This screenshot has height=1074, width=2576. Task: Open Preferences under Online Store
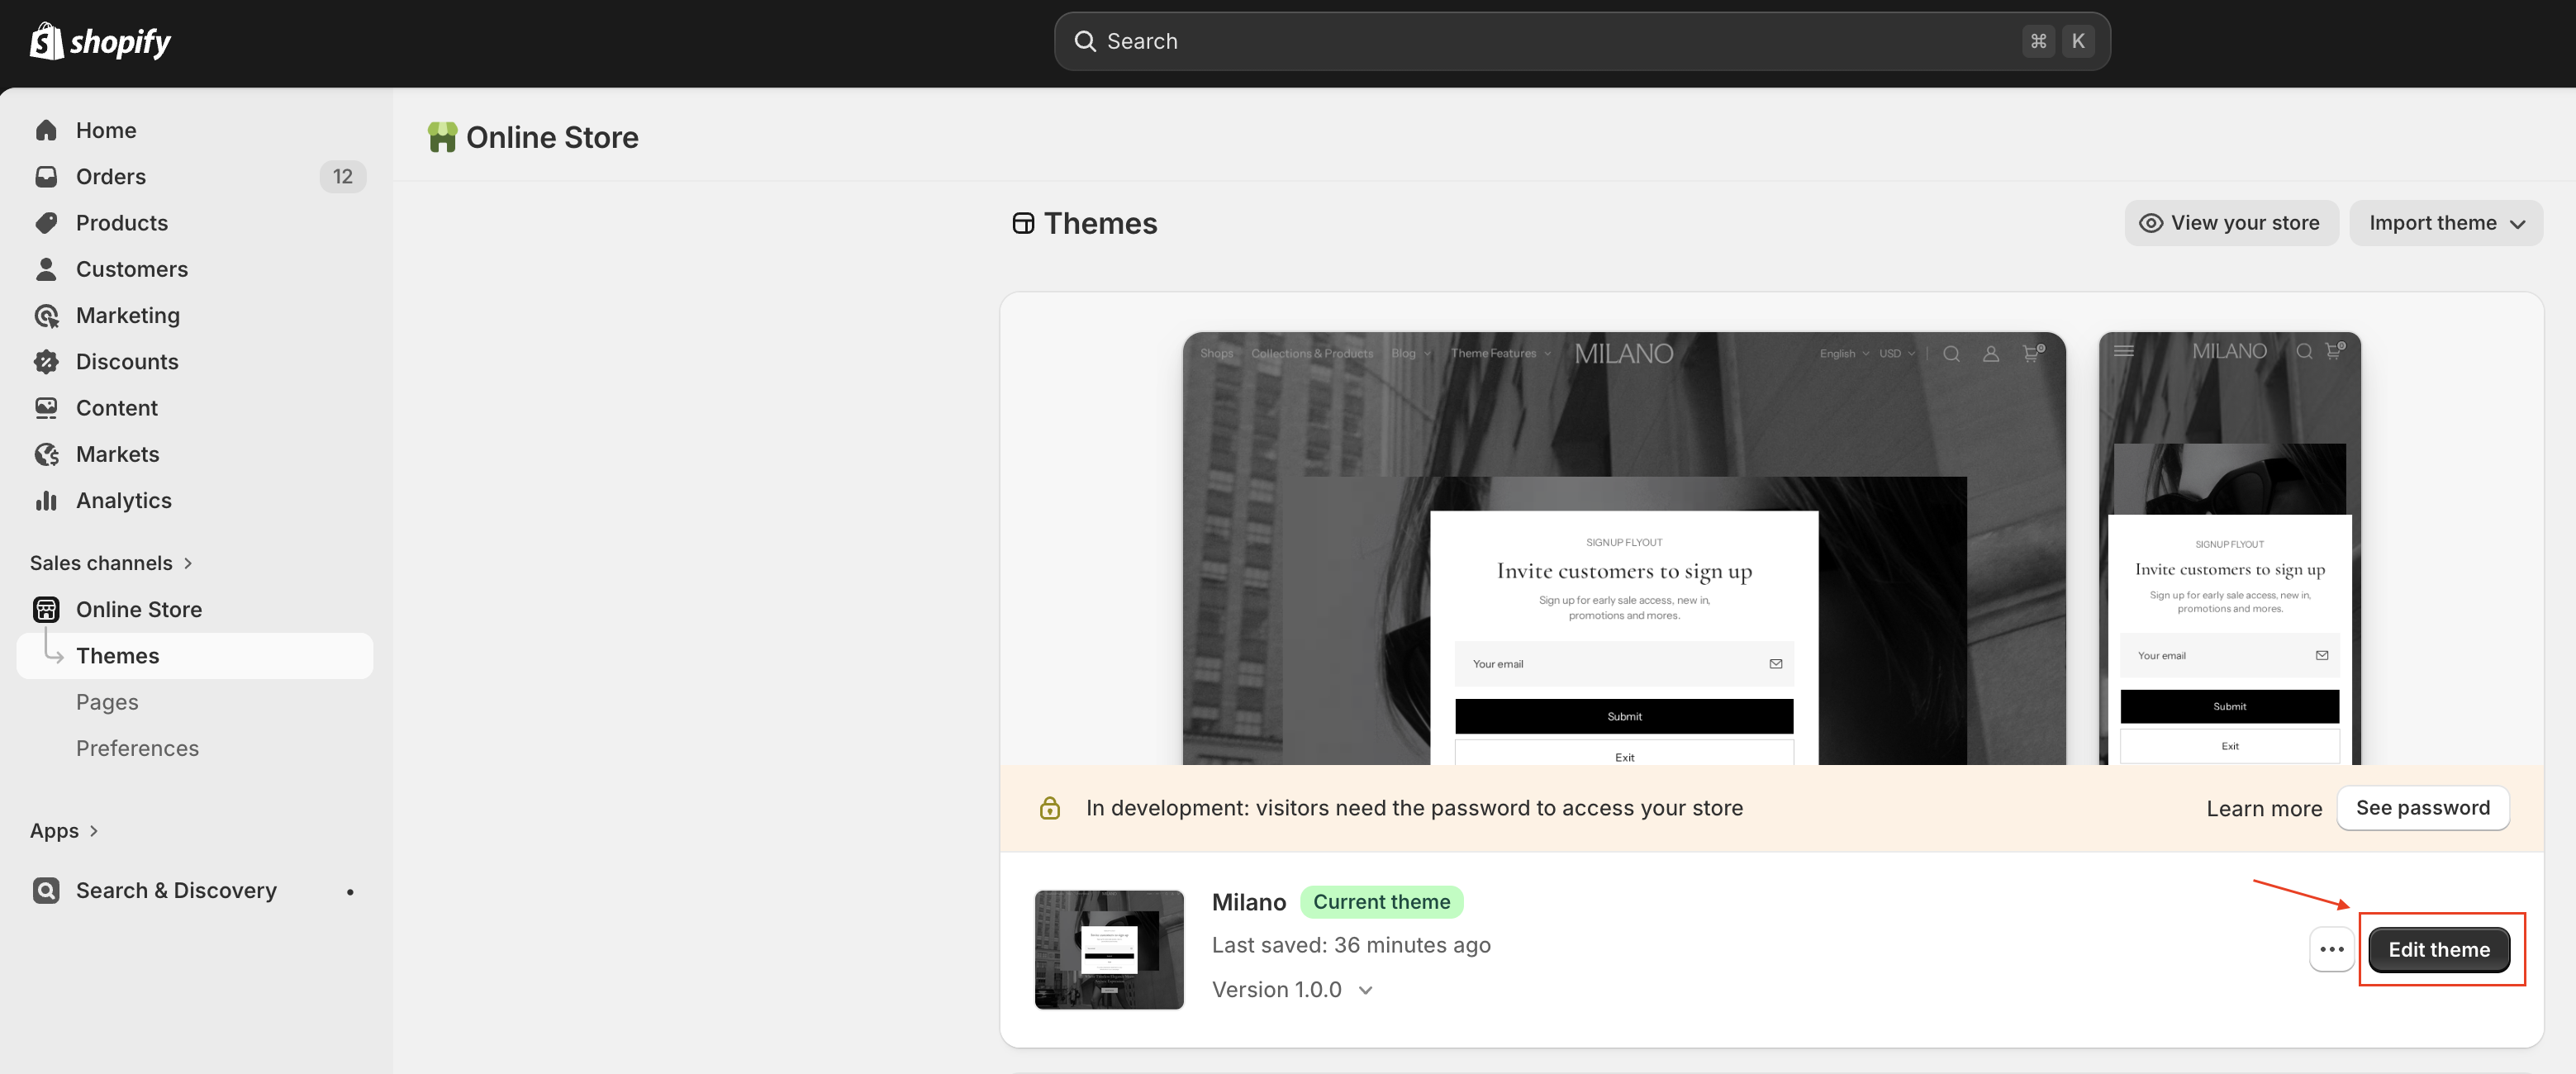click(137, 748)
